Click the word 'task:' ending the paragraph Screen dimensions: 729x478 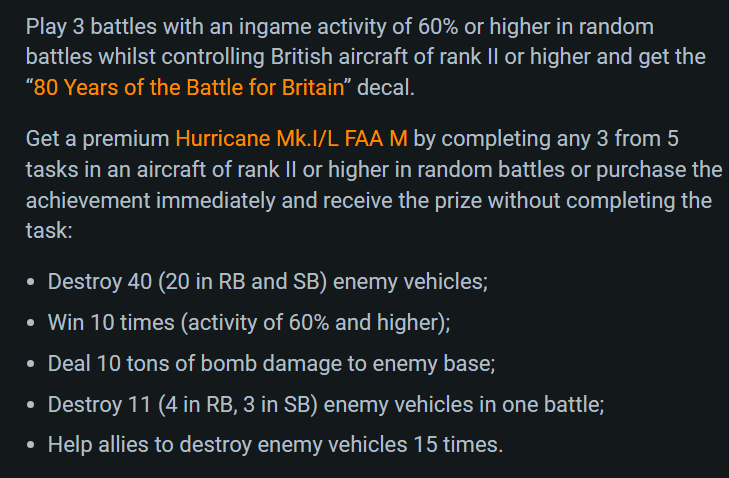point(49,231)
